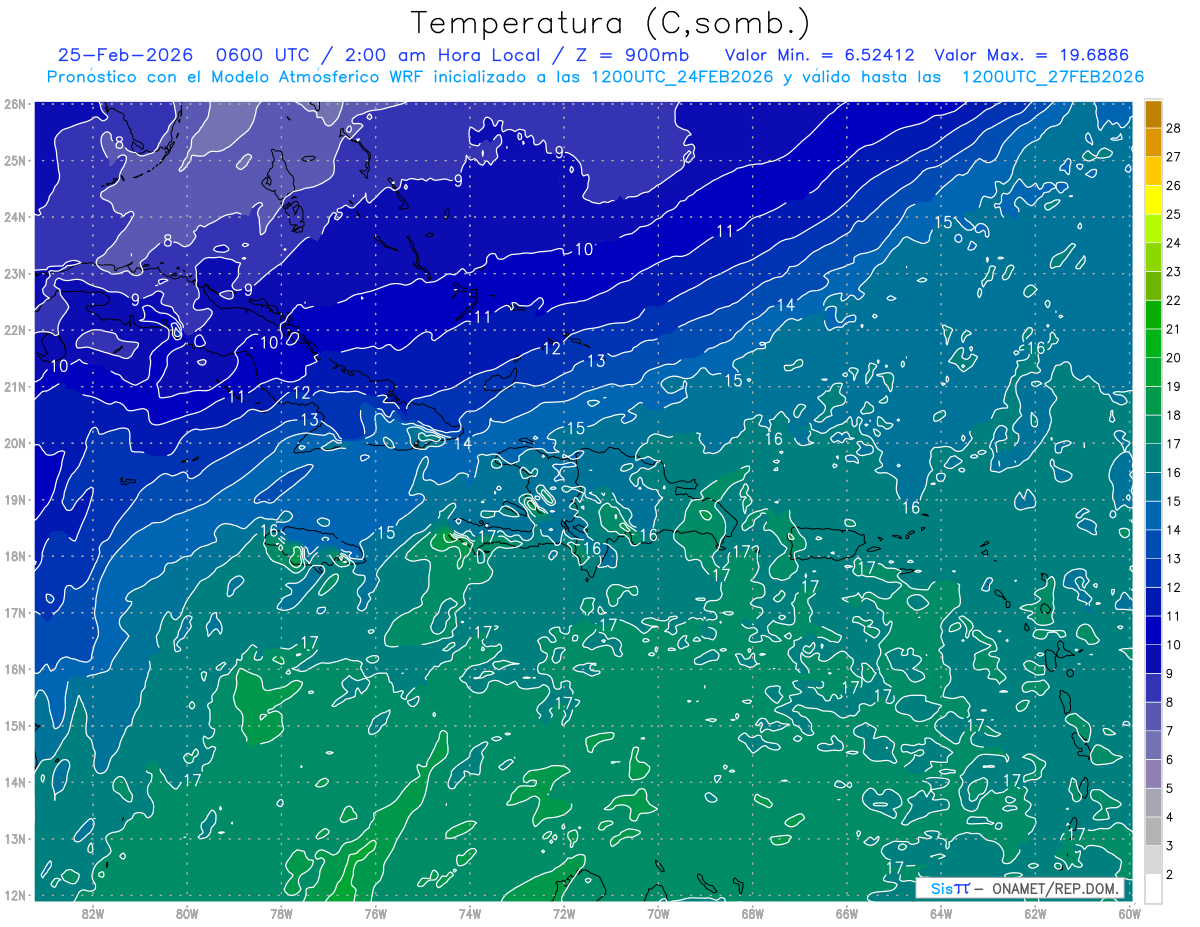Click the '12N' latitude axis label
Screen dimensions: 1200x927
click(x=15, y=895)
